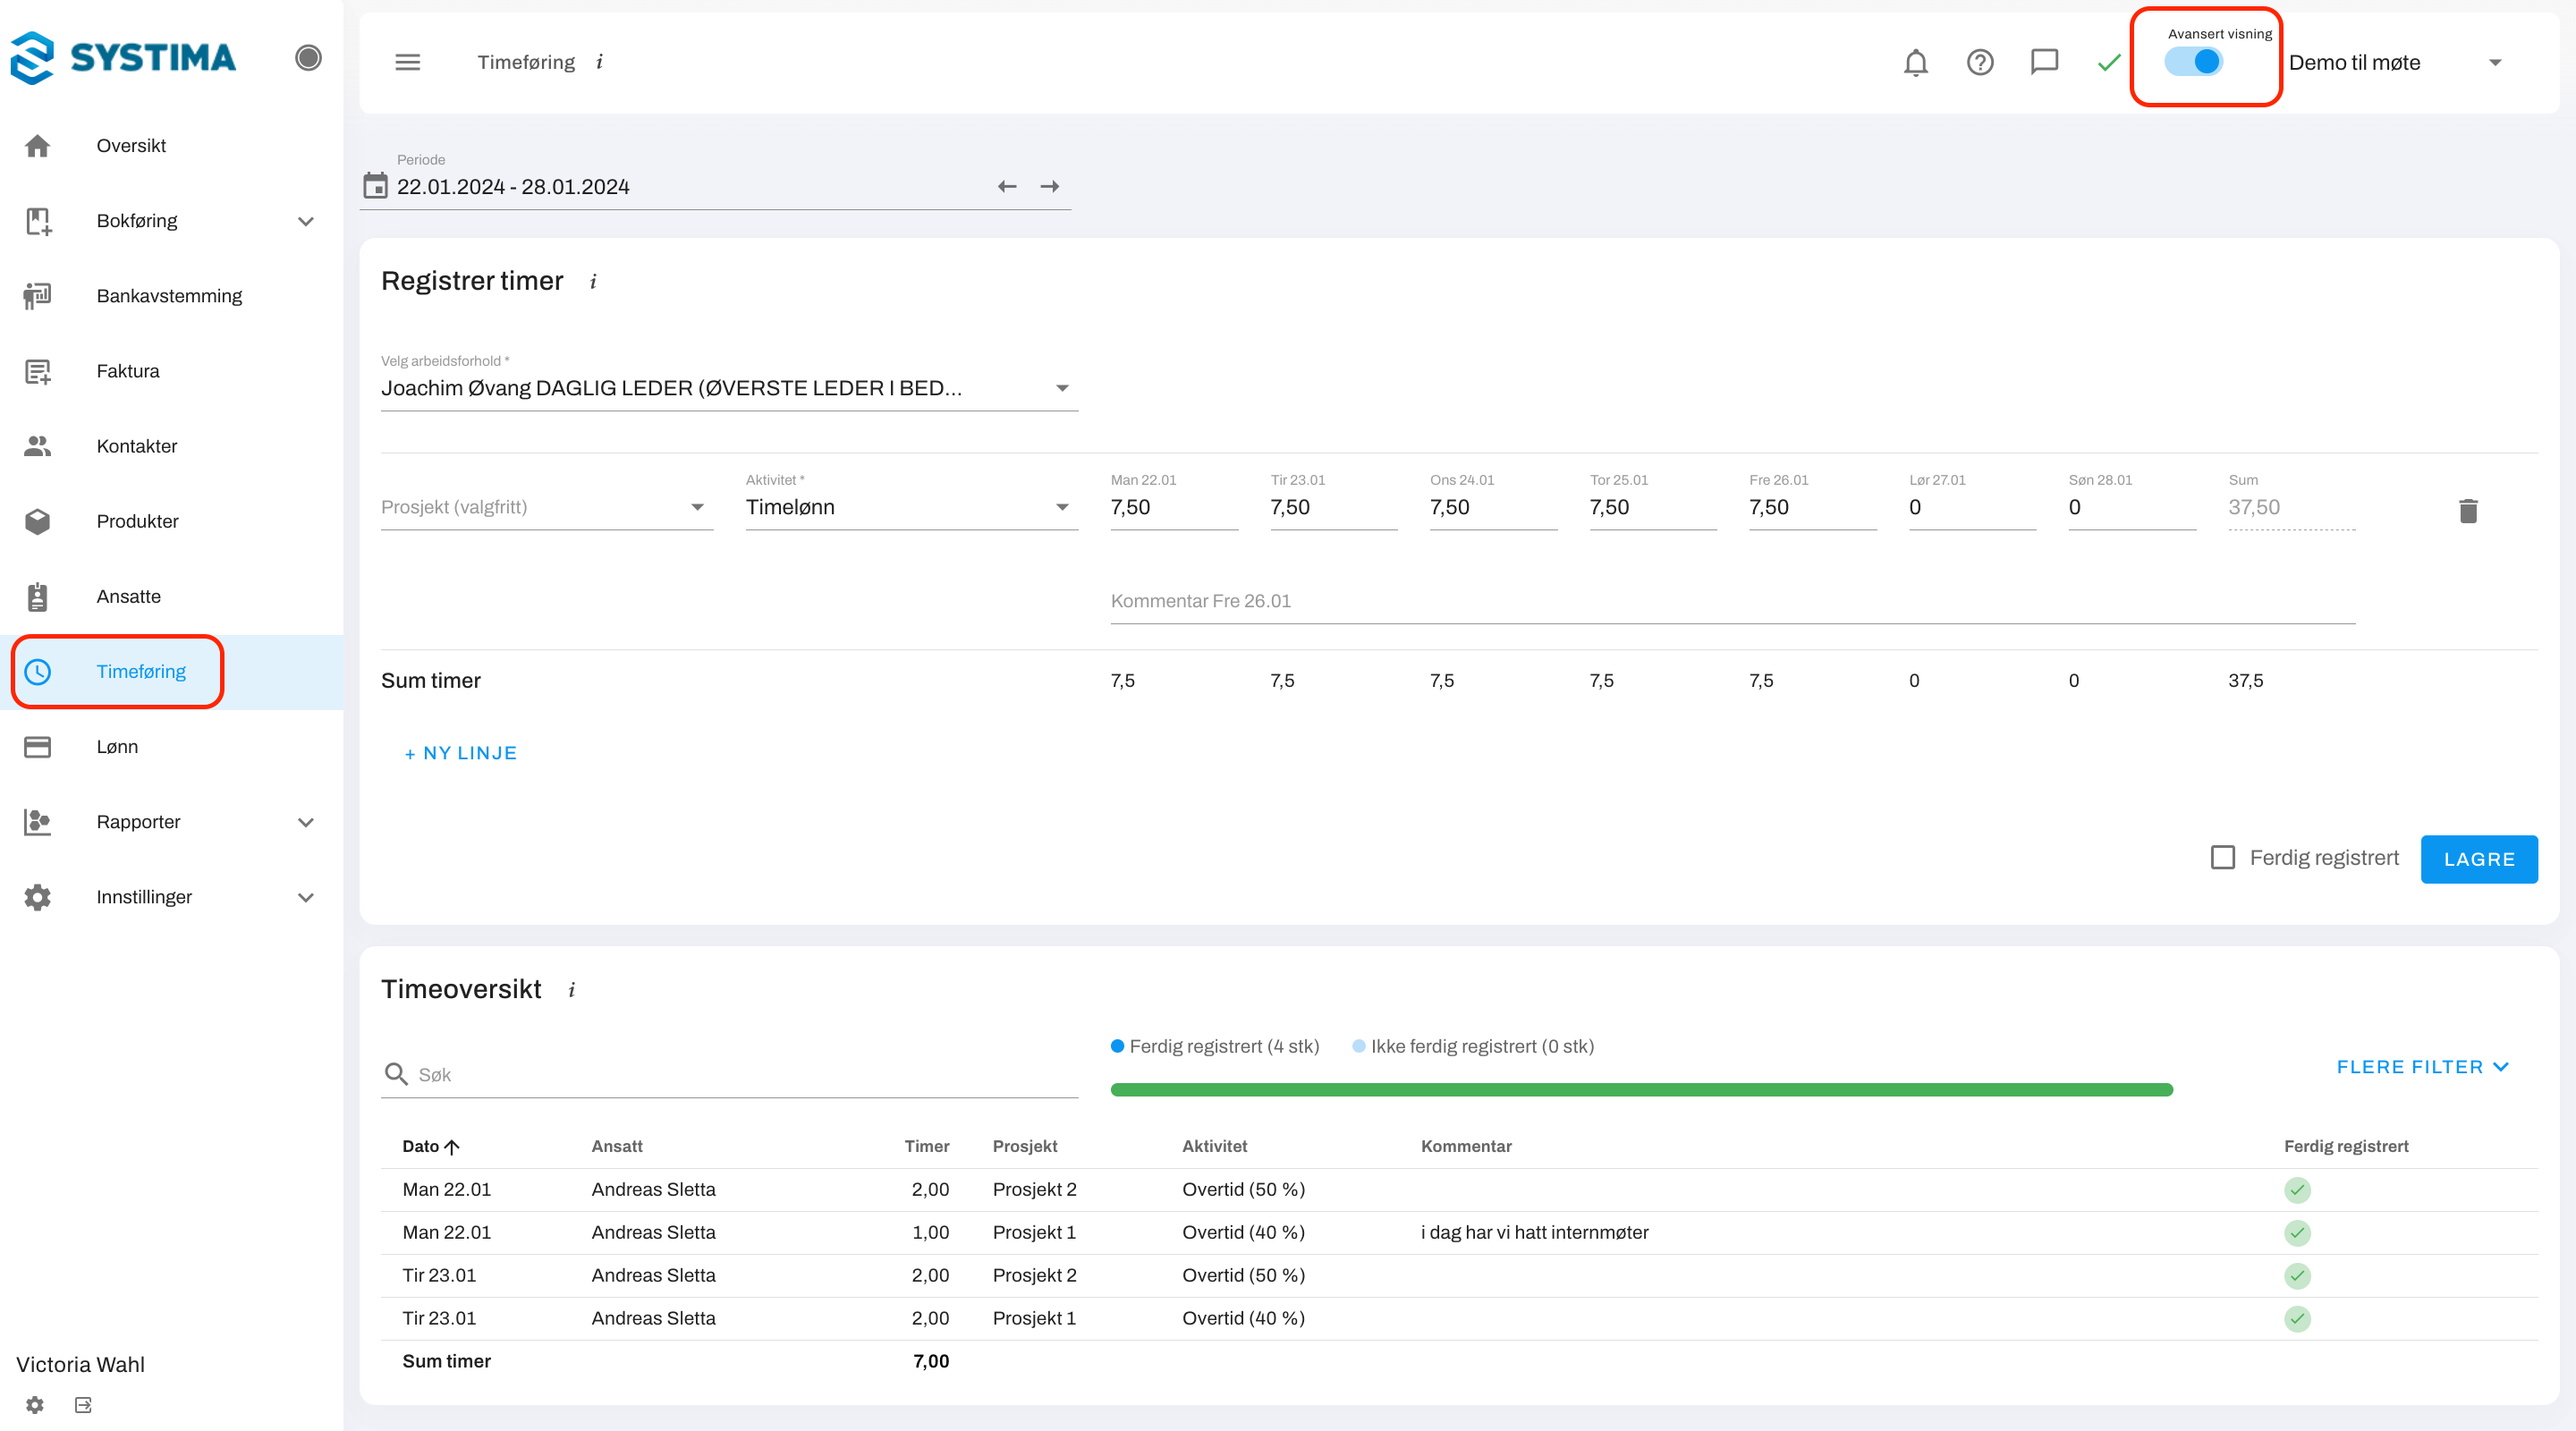Toggle the Avansert visning switch
This screenshot has height=1431, width=2576.
click(2194, 62)
